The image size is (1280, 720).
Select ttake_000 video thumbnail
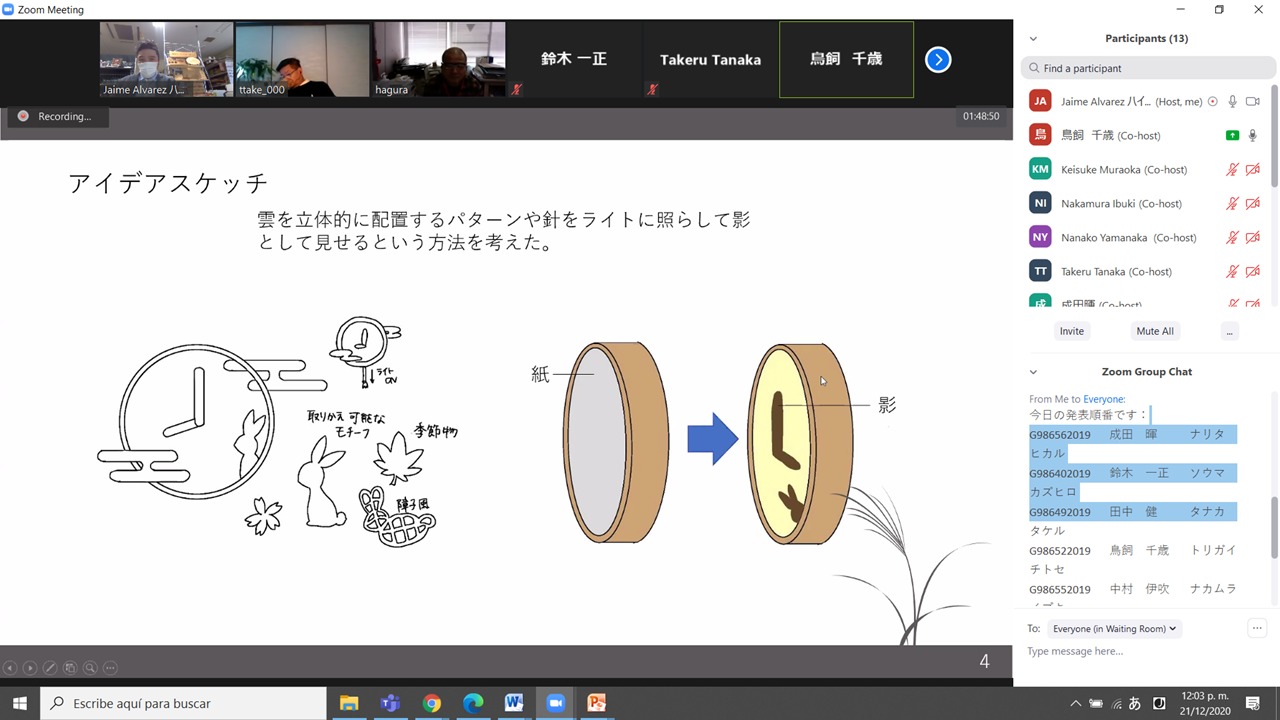pos(302,60)
